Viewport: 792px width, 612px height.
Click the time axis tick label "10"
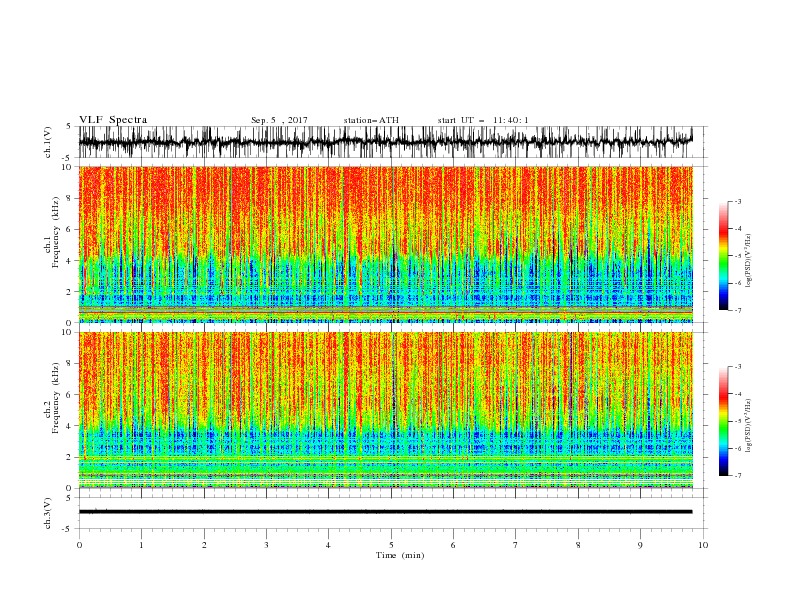point(703,545)
